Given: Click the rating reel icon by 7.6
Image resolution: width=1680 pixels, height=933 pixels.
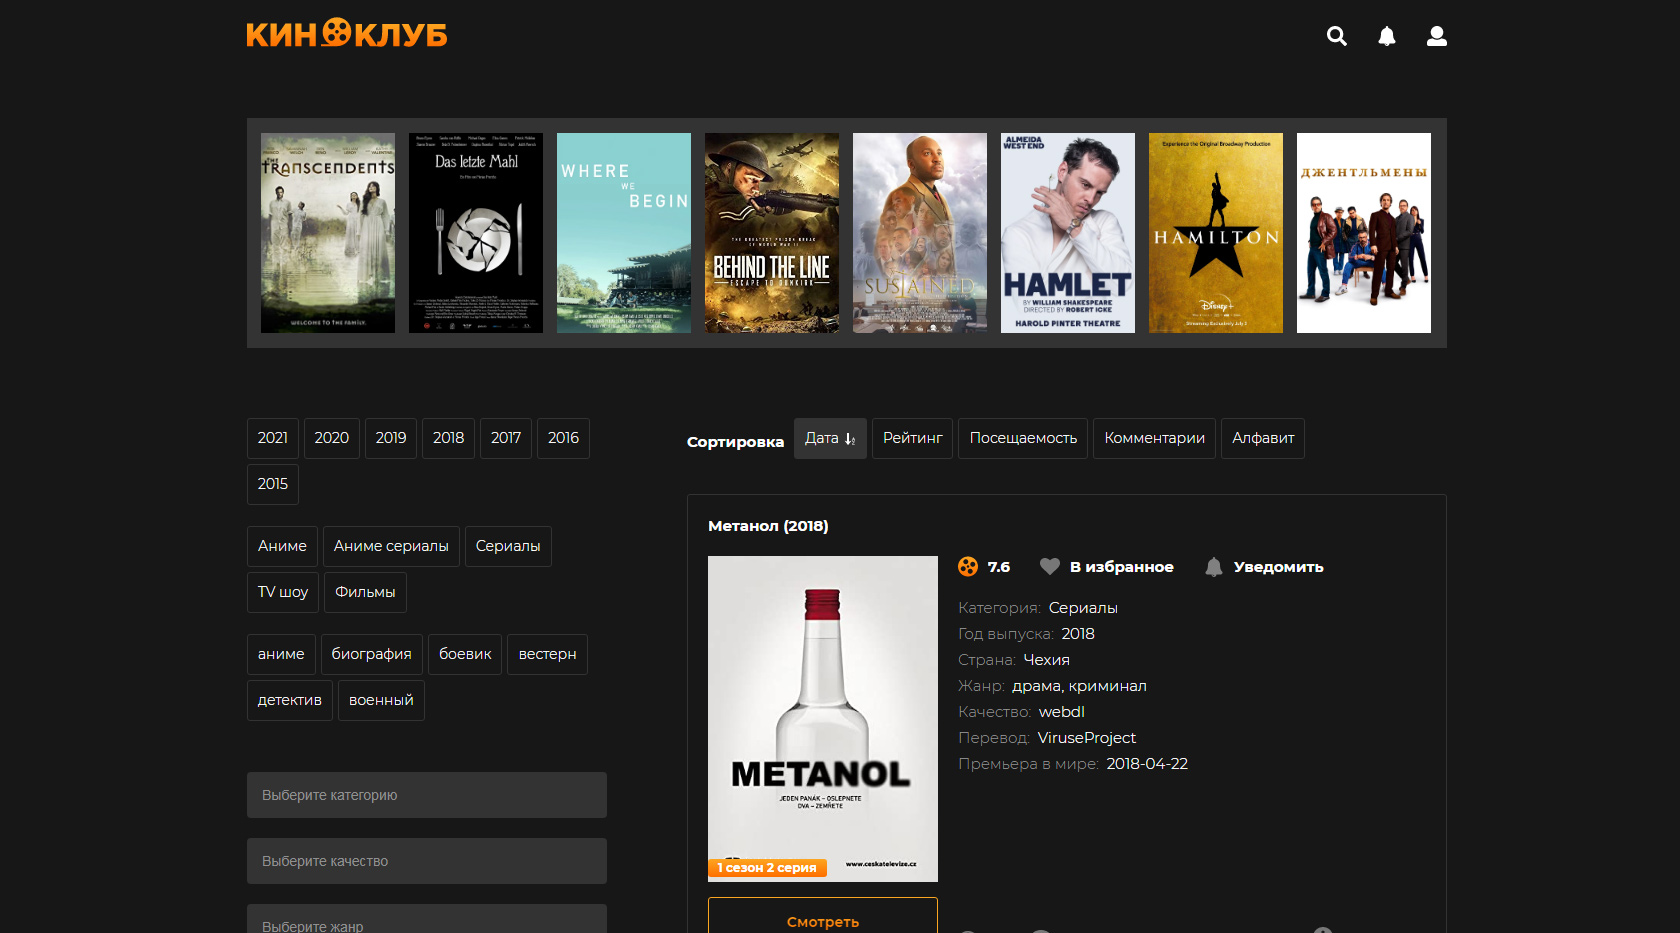Looking at the screenshot, I should pyautogui.click(x=968, y=566).
